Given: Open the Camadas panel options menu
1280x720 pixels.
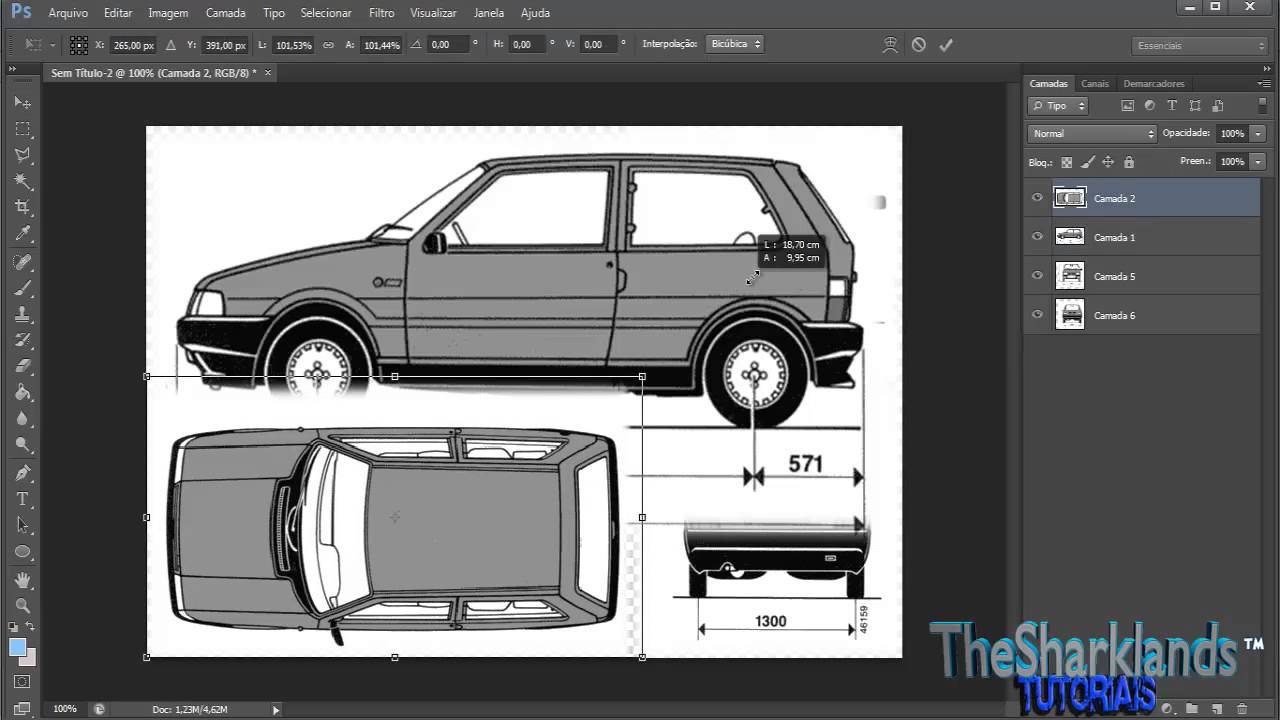Looking at the screenshot, I should 1262,84.
